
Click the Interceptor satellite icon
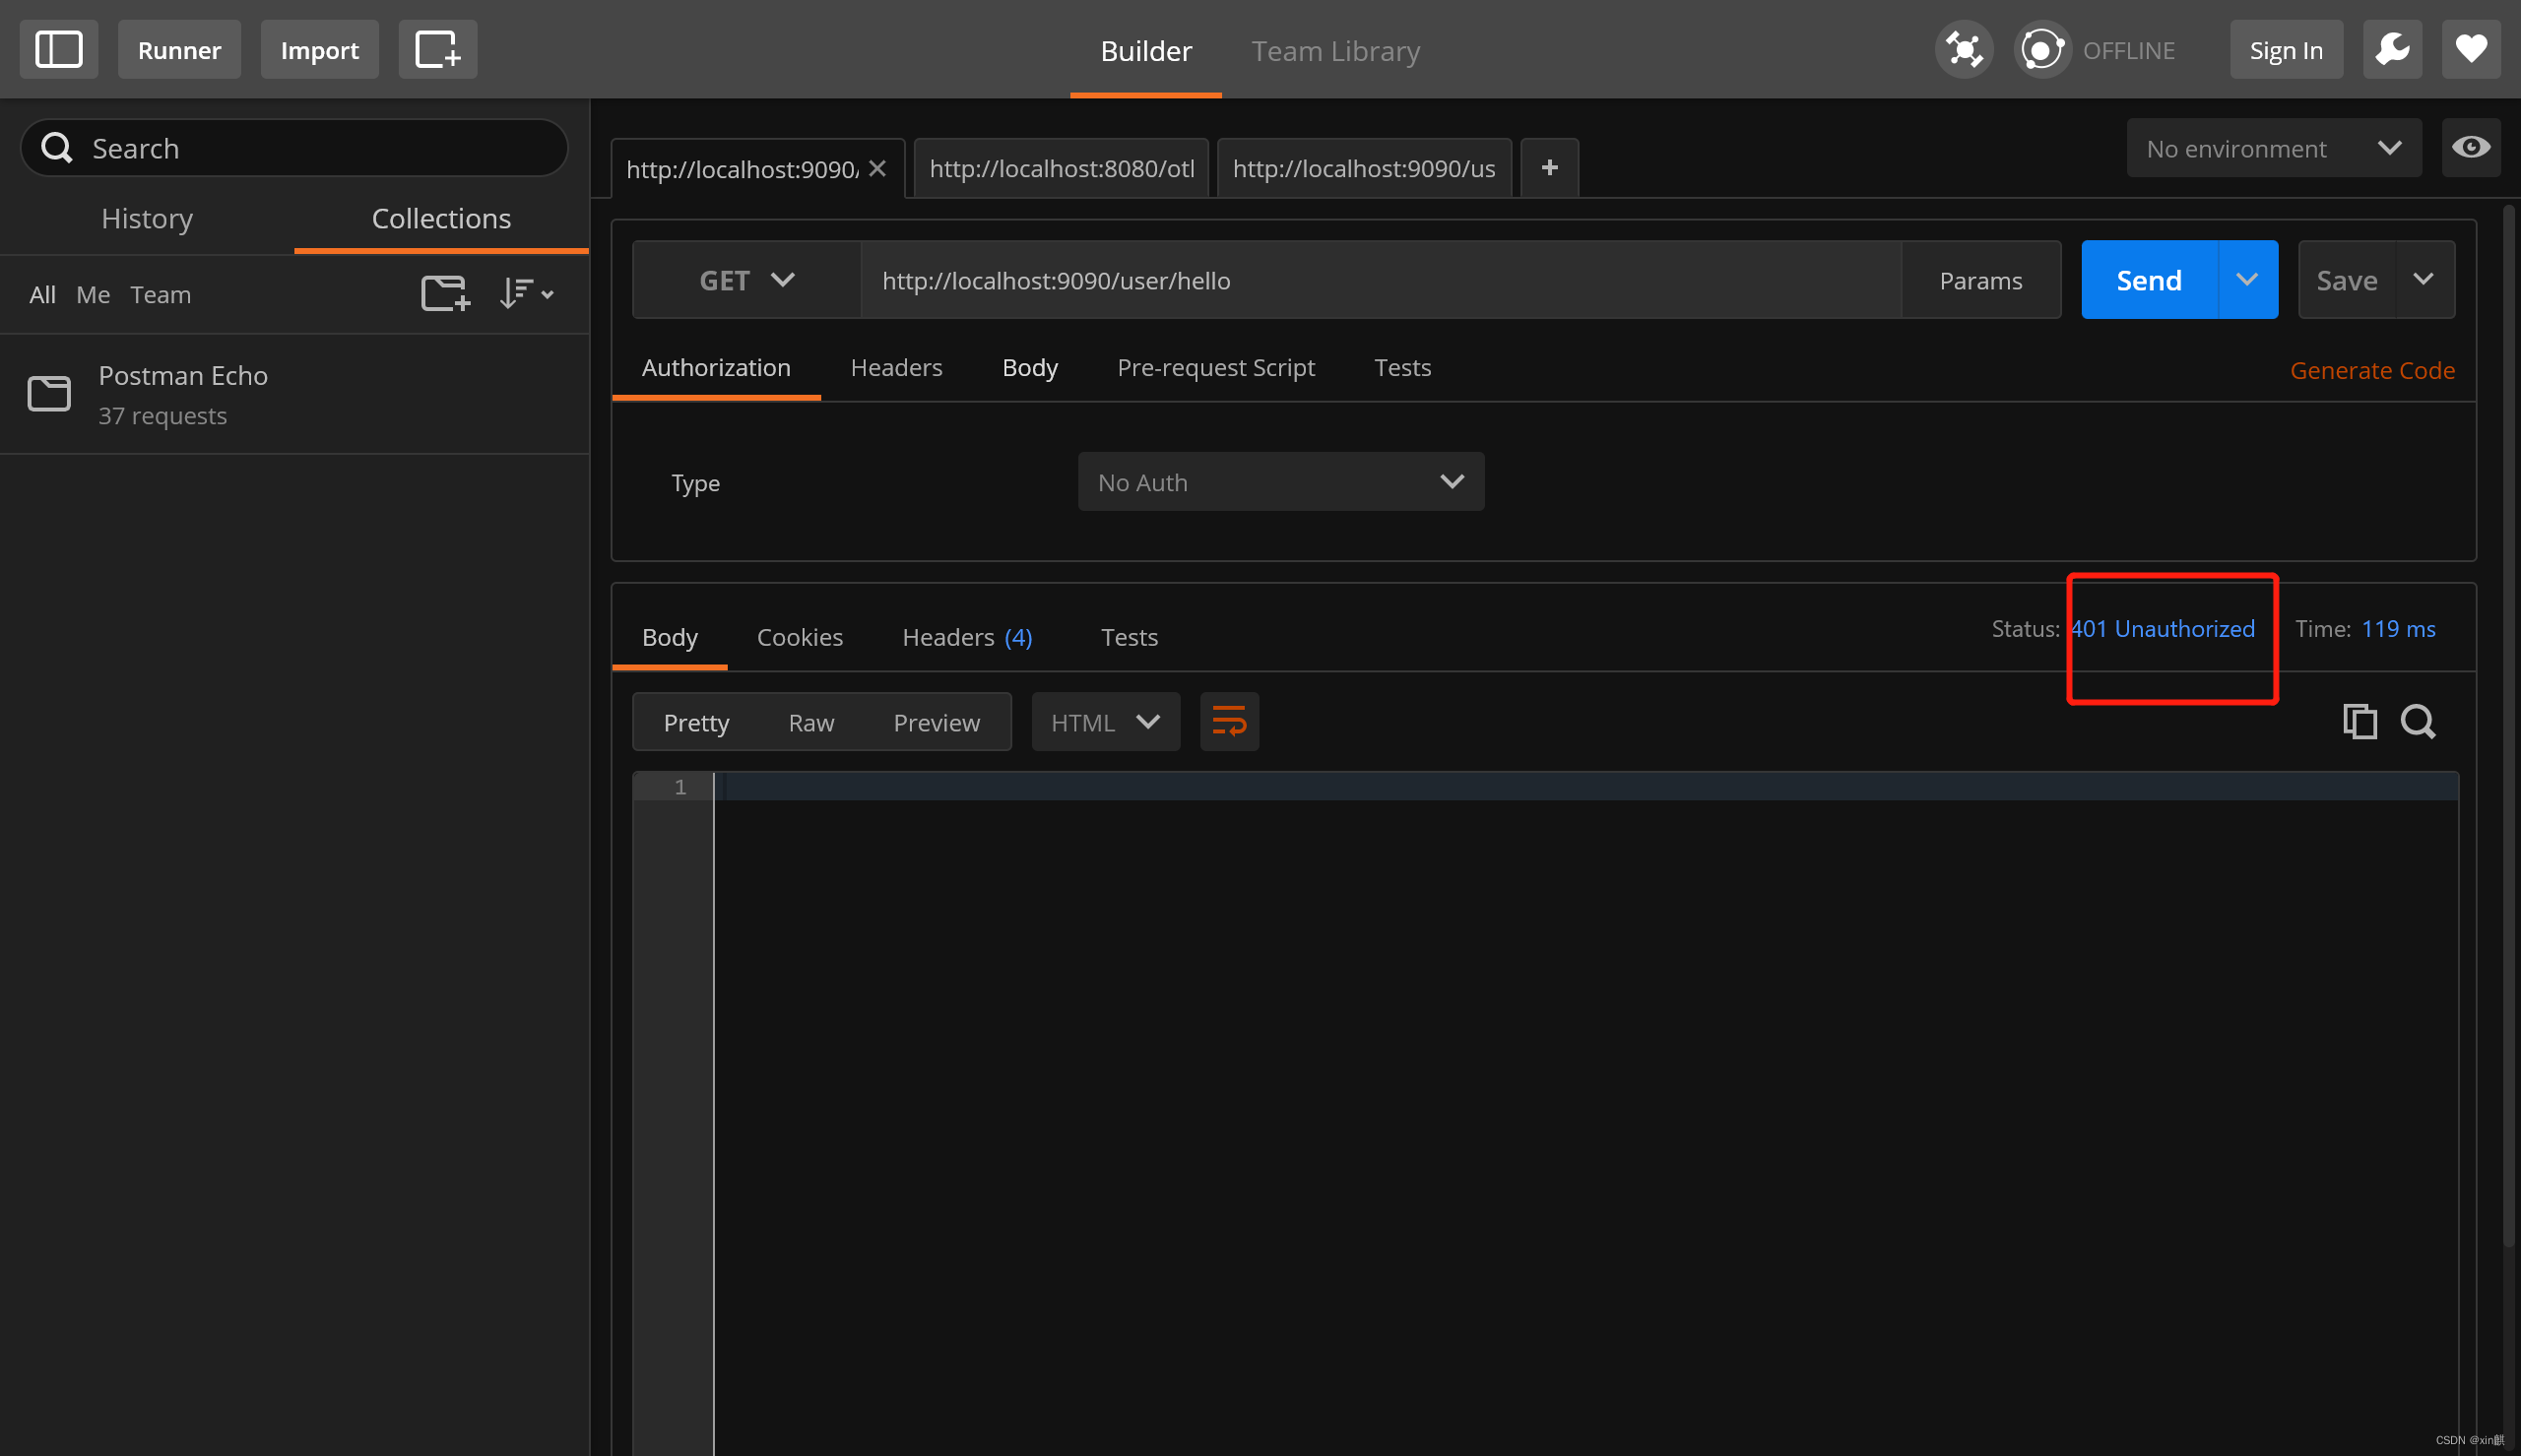(1963, 49)
